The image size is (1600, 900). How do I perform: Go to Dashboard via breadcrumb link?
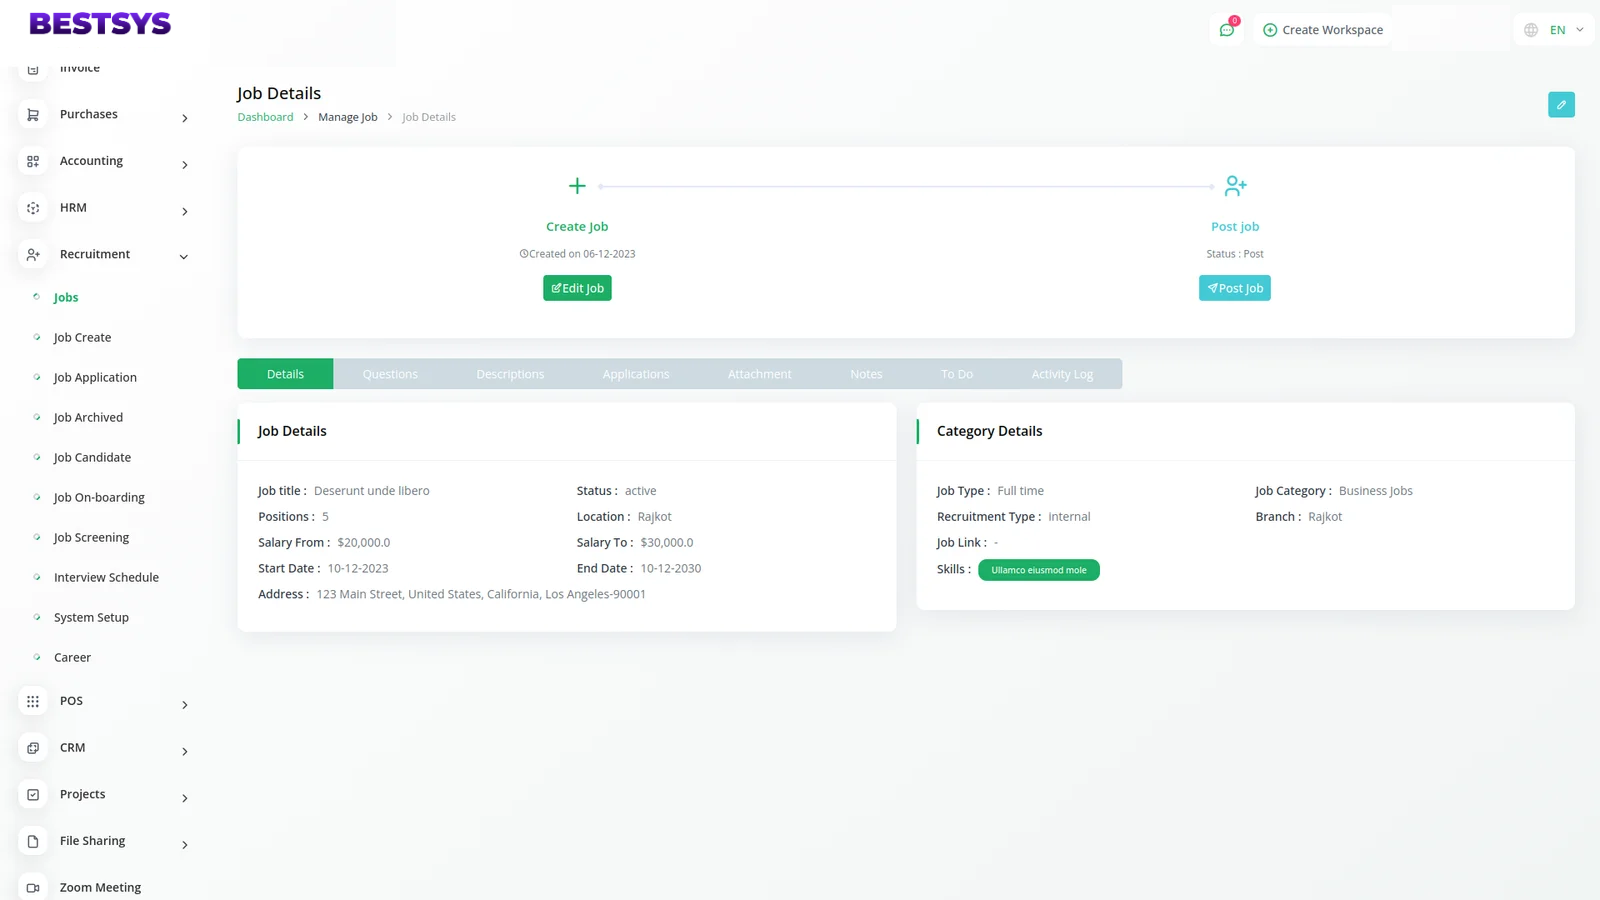coord(265,117)
